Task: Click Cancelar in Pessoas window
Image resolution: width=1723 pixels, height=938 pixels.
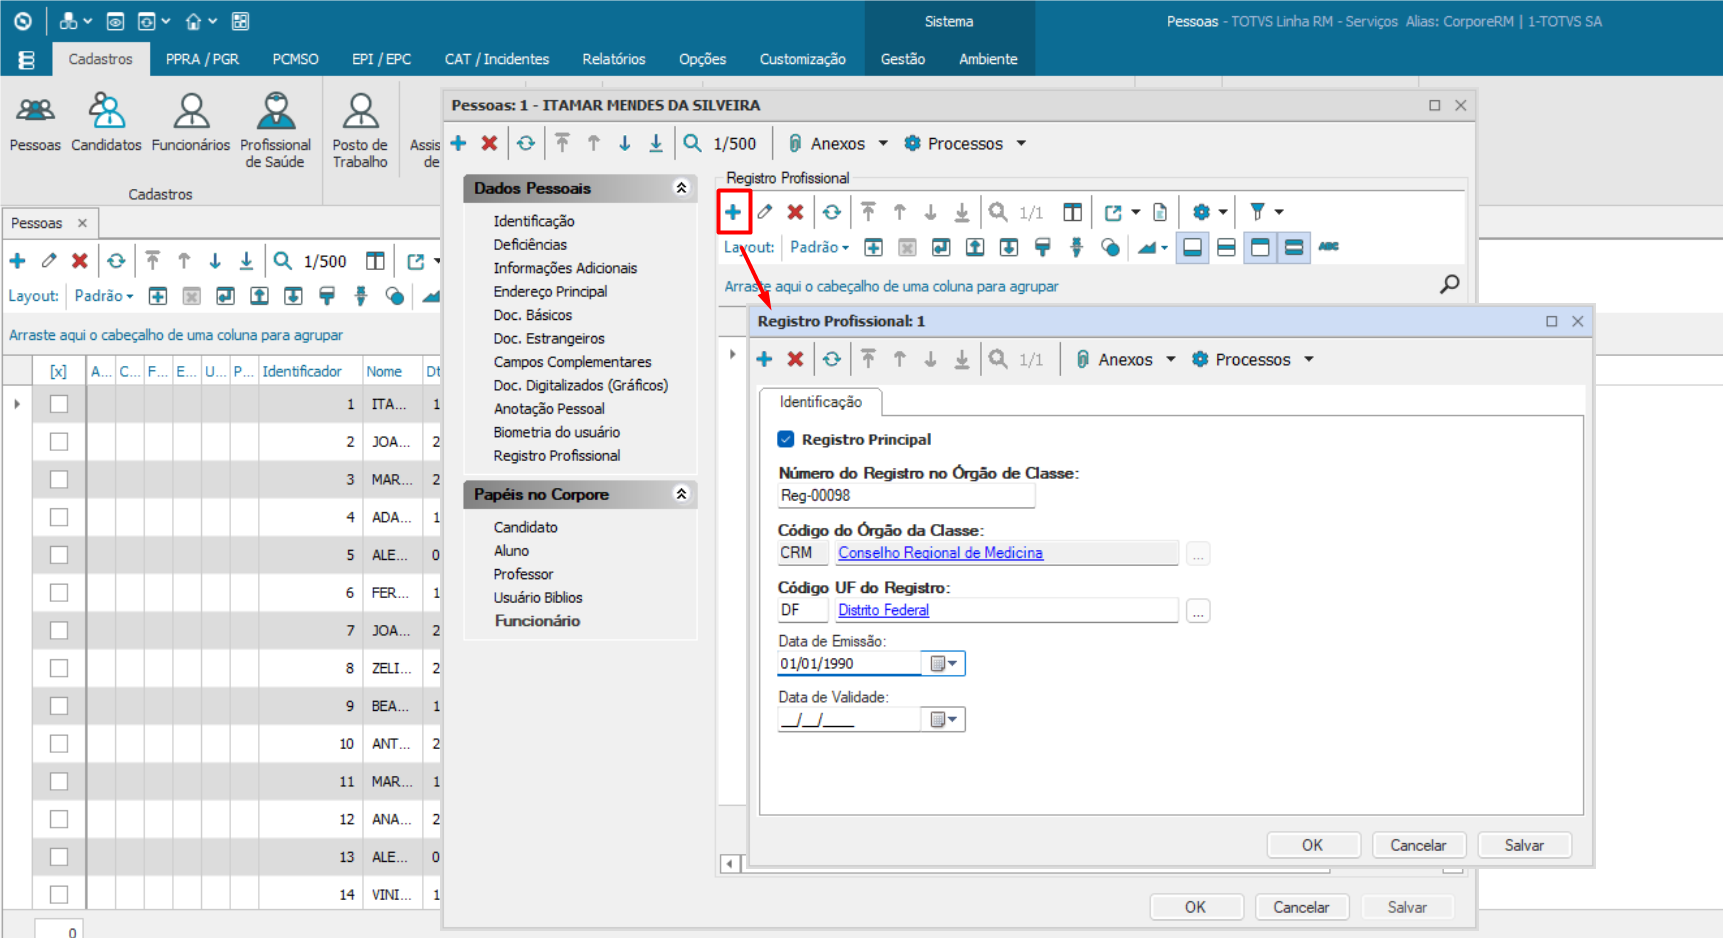Action: (1301, 907)
